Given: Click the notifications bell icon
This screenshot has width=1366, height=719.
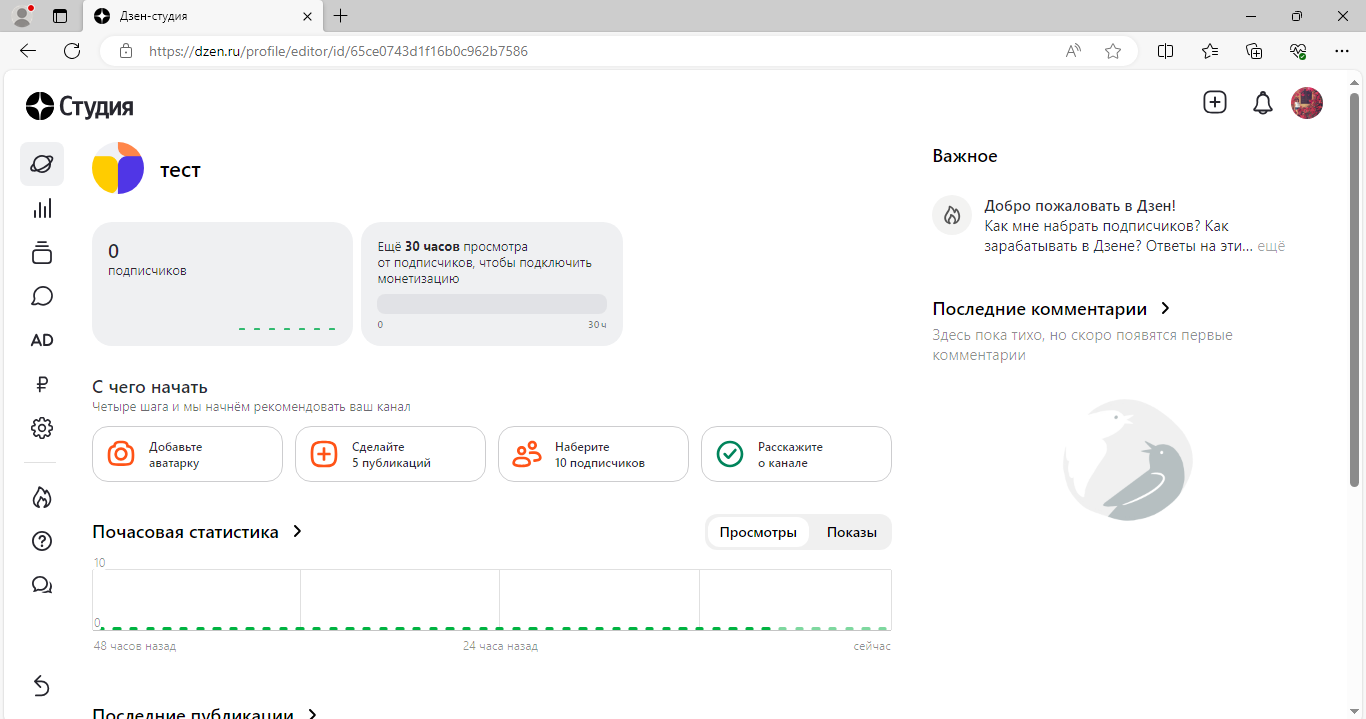Looking at the screenshot, I should coord(1263,103).
